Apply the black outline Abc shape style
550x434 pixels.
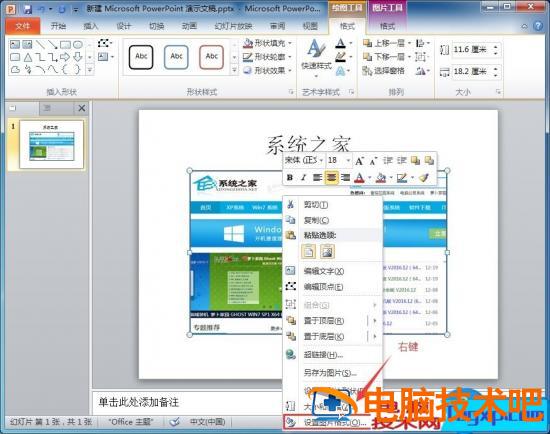(141, 56)
